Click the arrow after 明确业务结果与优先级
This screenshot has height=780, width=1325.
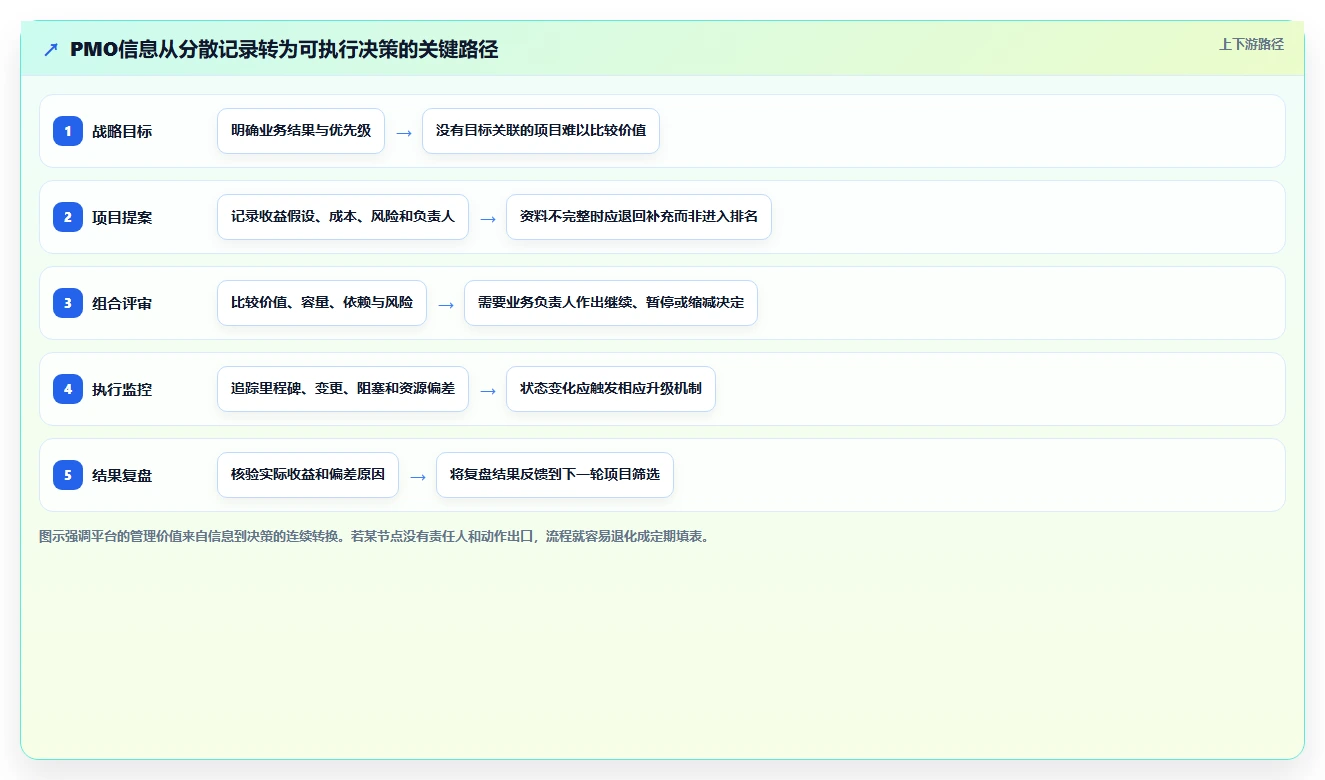click(x=404, y=132)
